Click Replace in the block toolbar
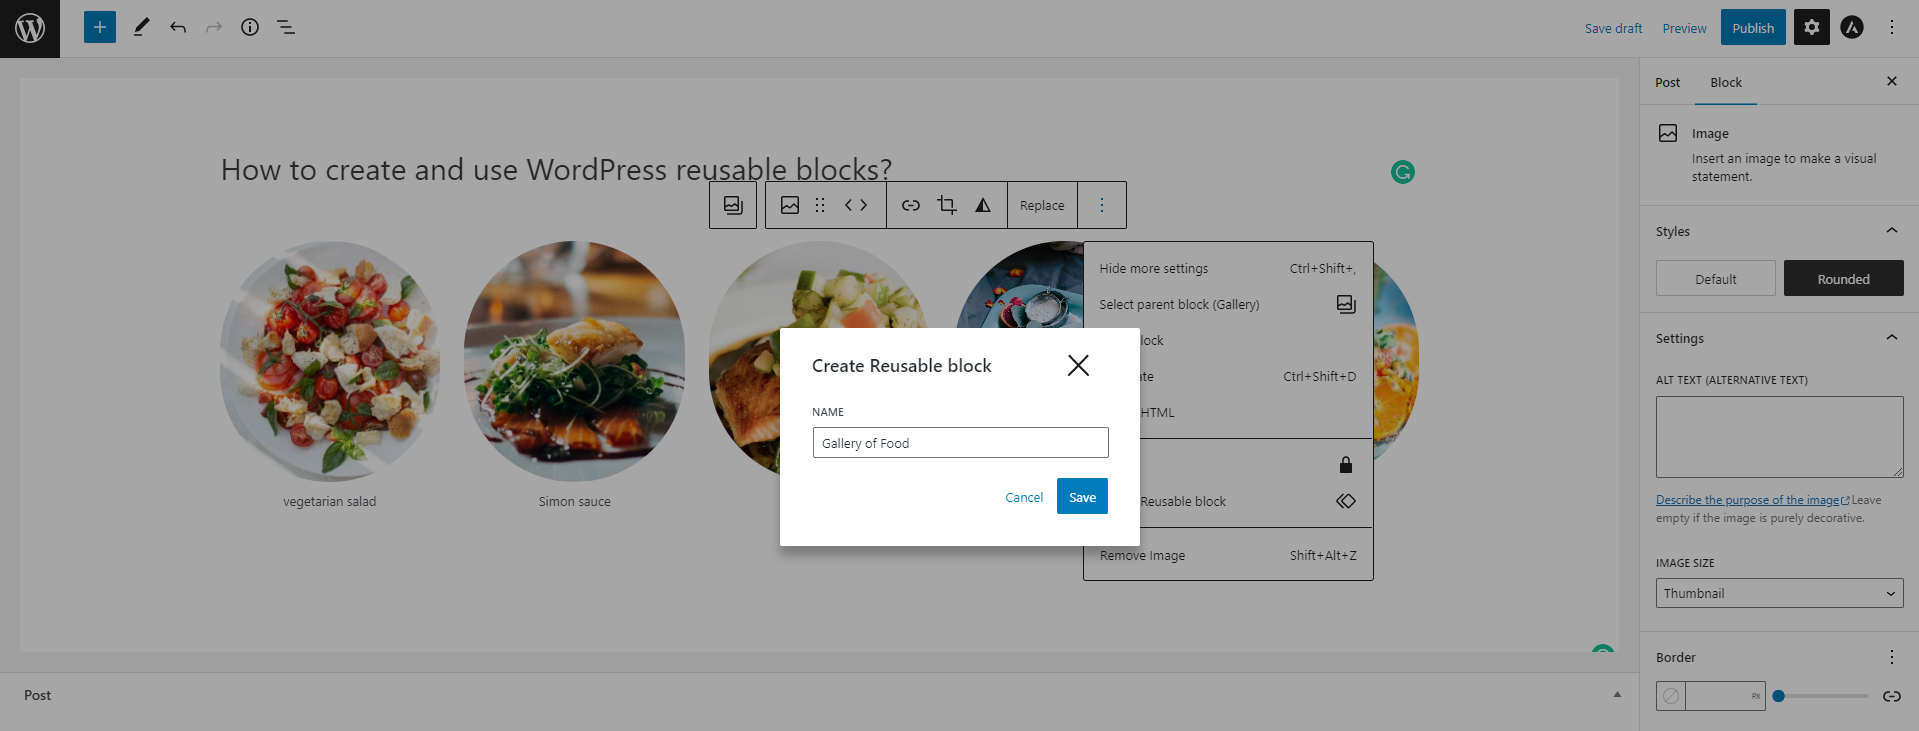The height and width of the screenshot is (731, 1919). pos(1042,205)
